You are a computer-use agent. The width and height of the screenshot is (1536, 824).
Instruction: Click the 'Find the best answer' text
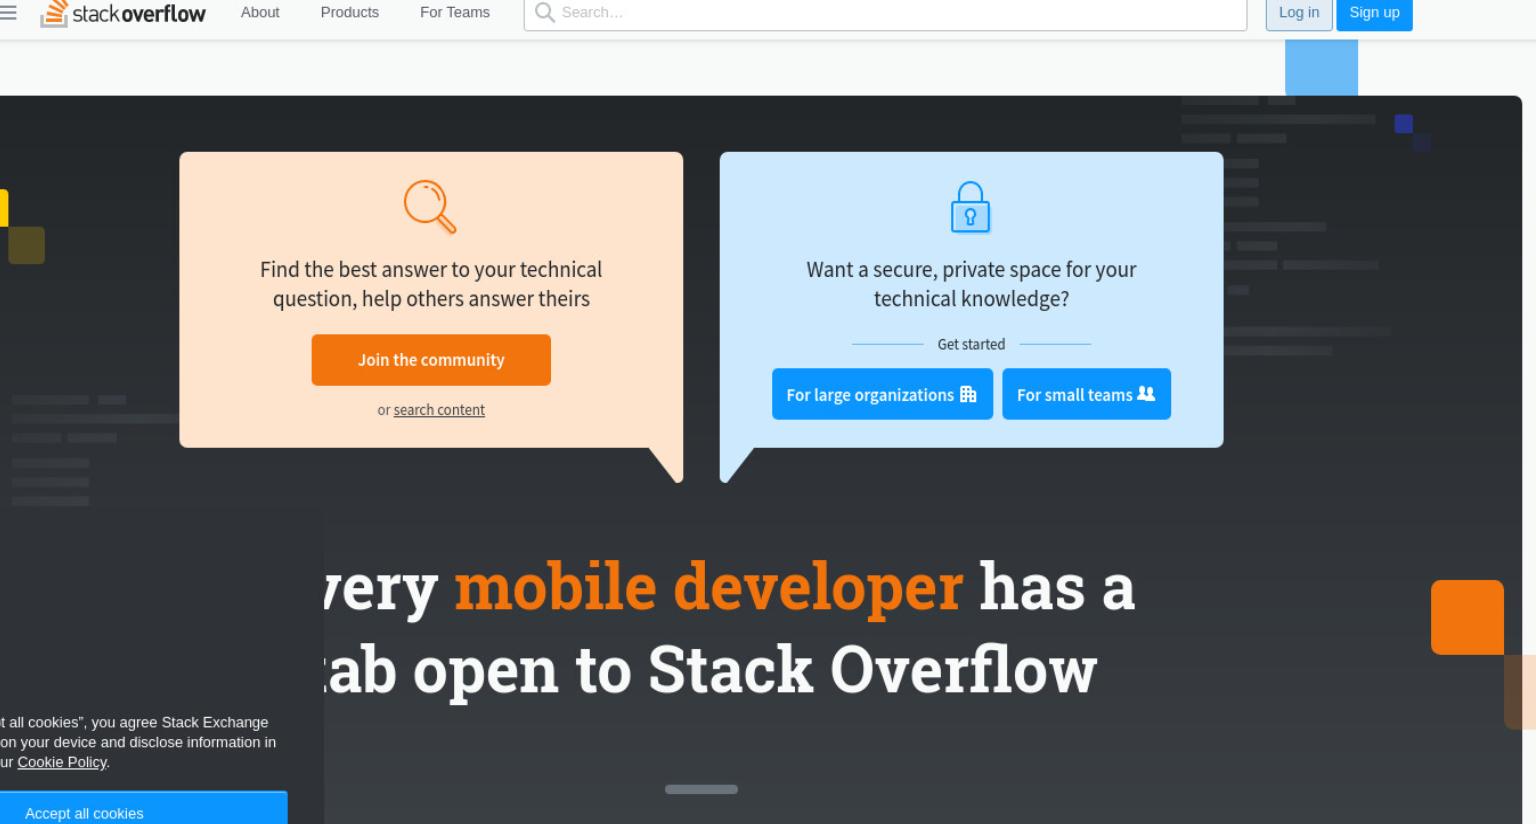click(x=431, y=284)
